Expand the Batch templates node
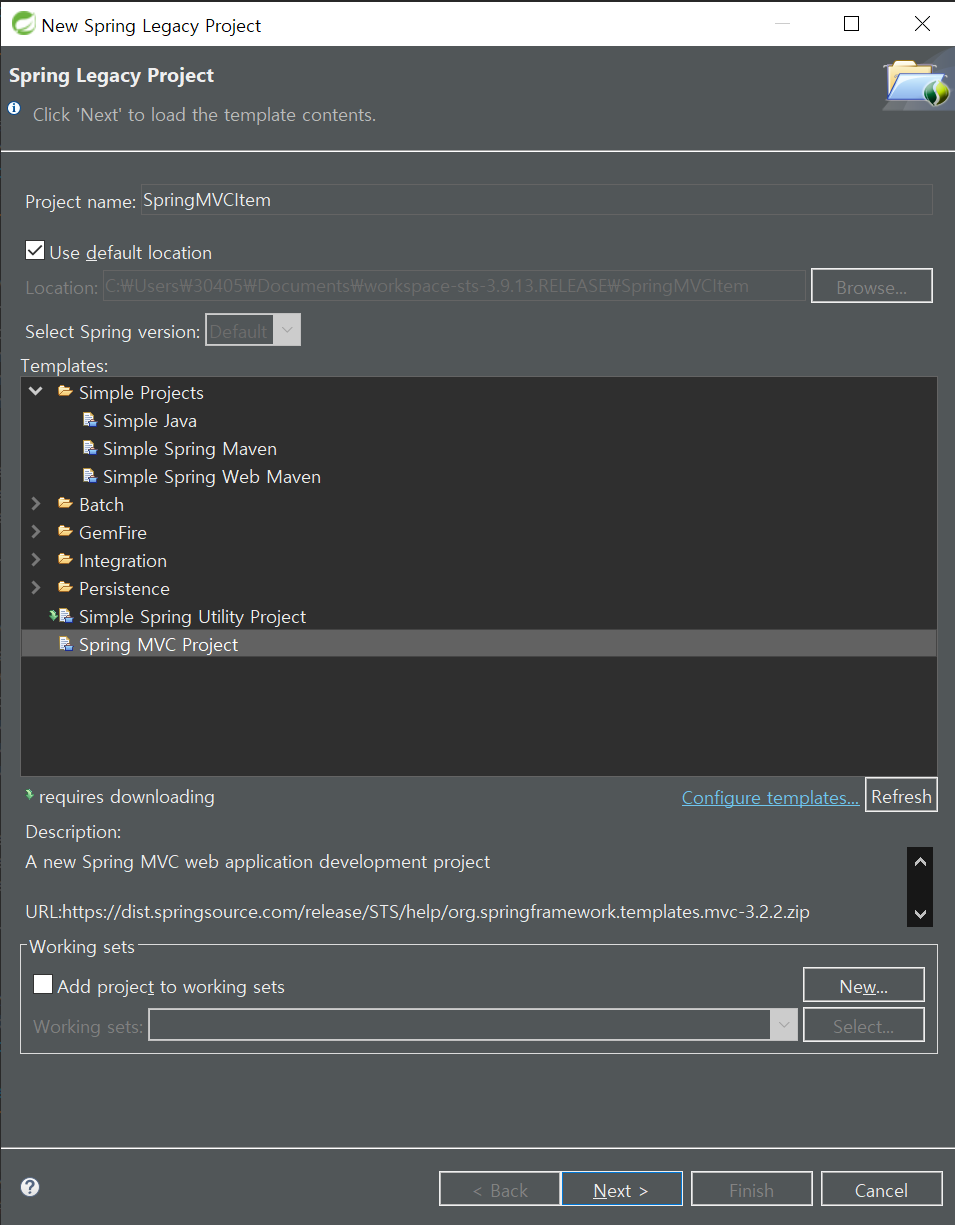 [x=36, y=504]
